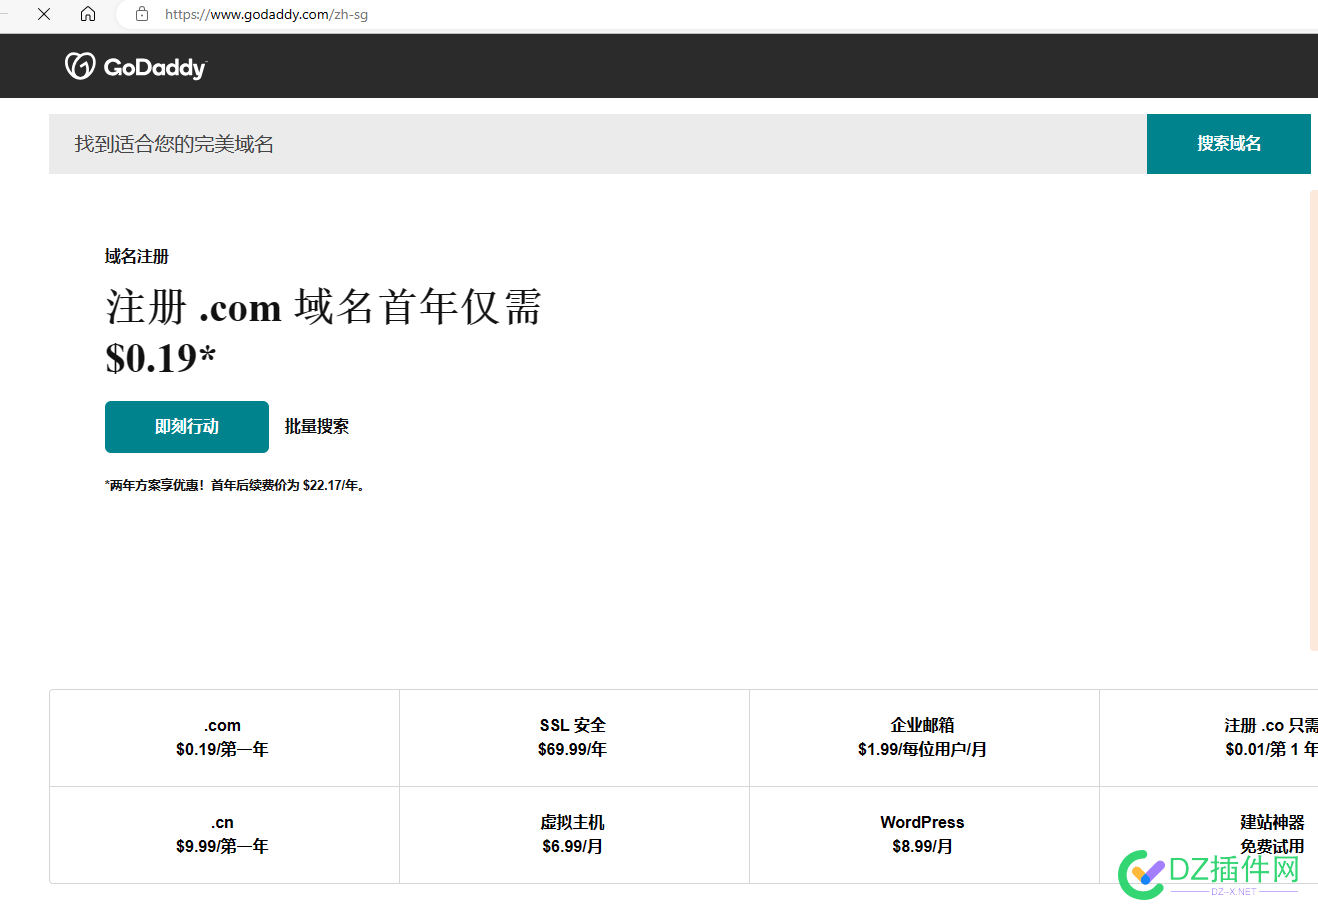This screenshot has width=1318, height=915.
Task: Click the 注册 .com 域名首年仅需 heading
Action: tap(323, 307)
